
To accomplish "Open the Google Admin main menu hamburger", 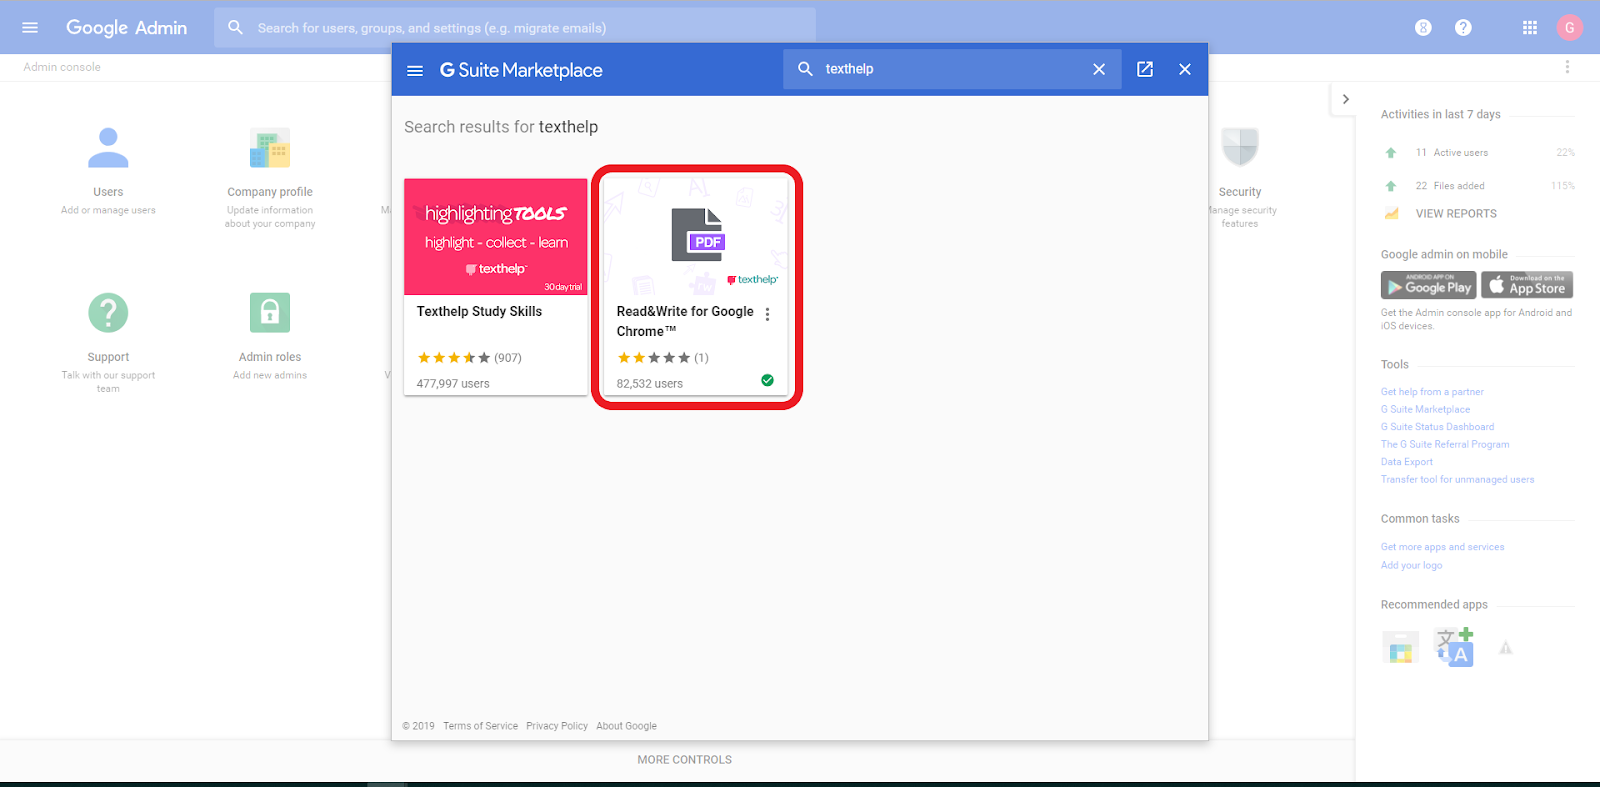I will pyautogui.click(x=30, y=28).
